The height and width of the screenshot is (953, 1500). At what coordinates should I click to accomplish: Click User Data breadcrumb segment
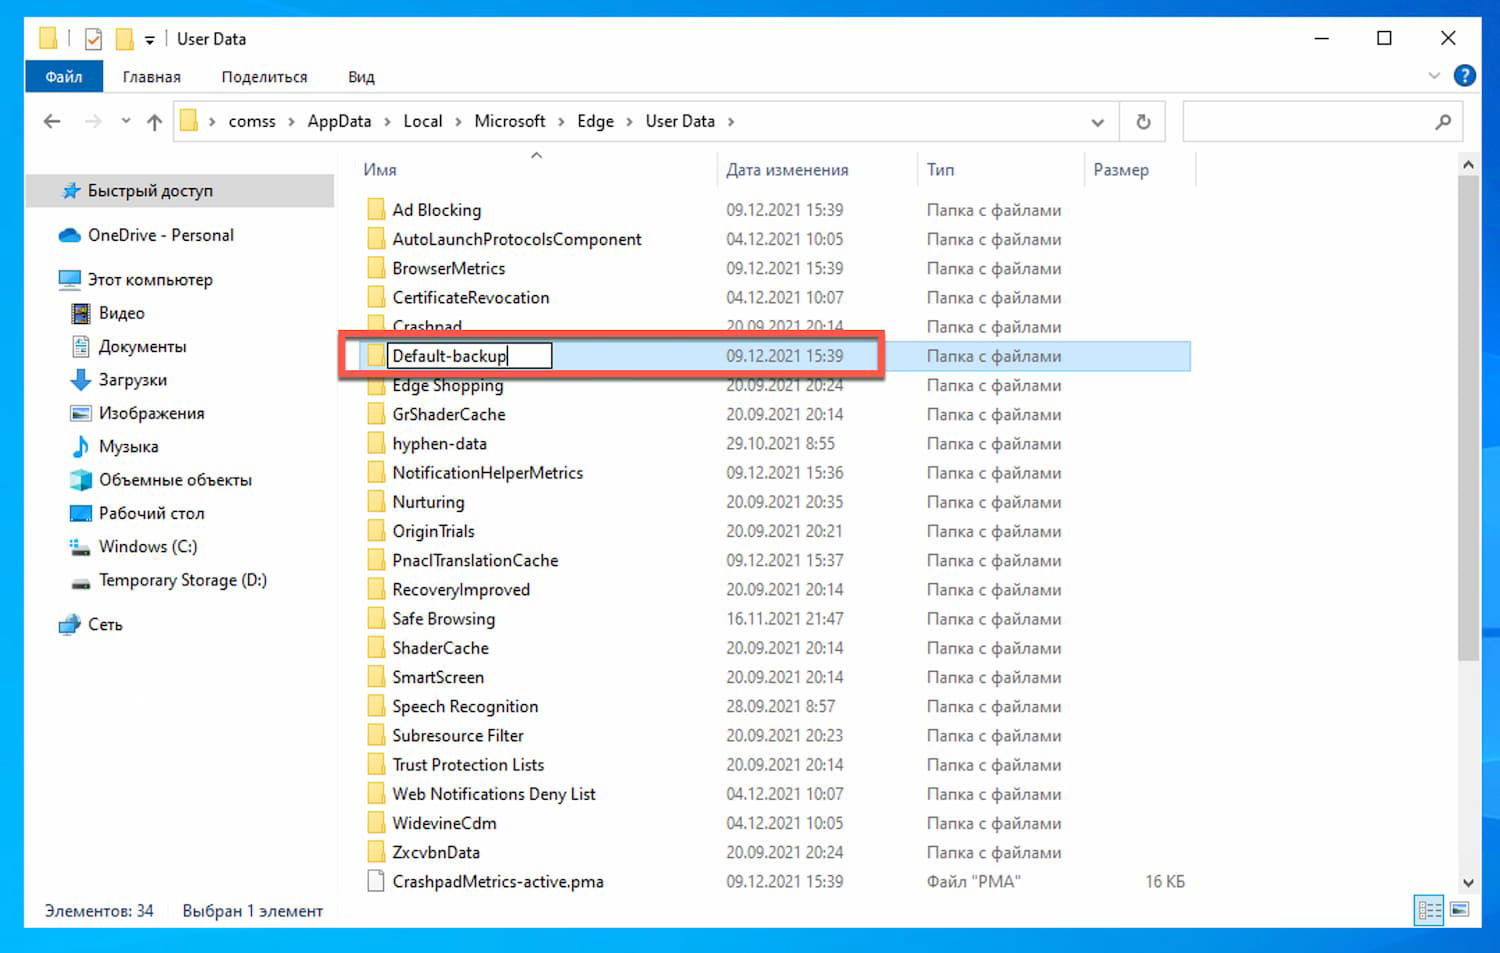pyautogui.click(x=680, y=121)
